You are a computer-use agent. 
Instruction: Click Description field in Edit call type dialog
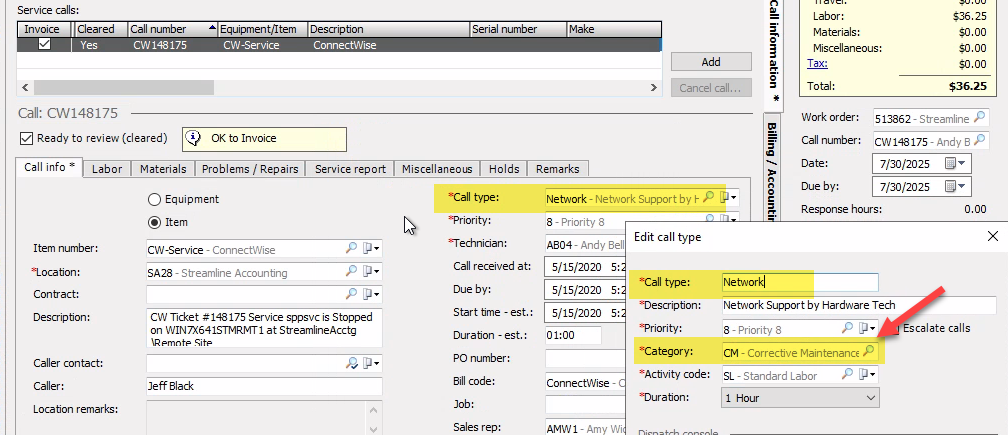coord(859,305)
